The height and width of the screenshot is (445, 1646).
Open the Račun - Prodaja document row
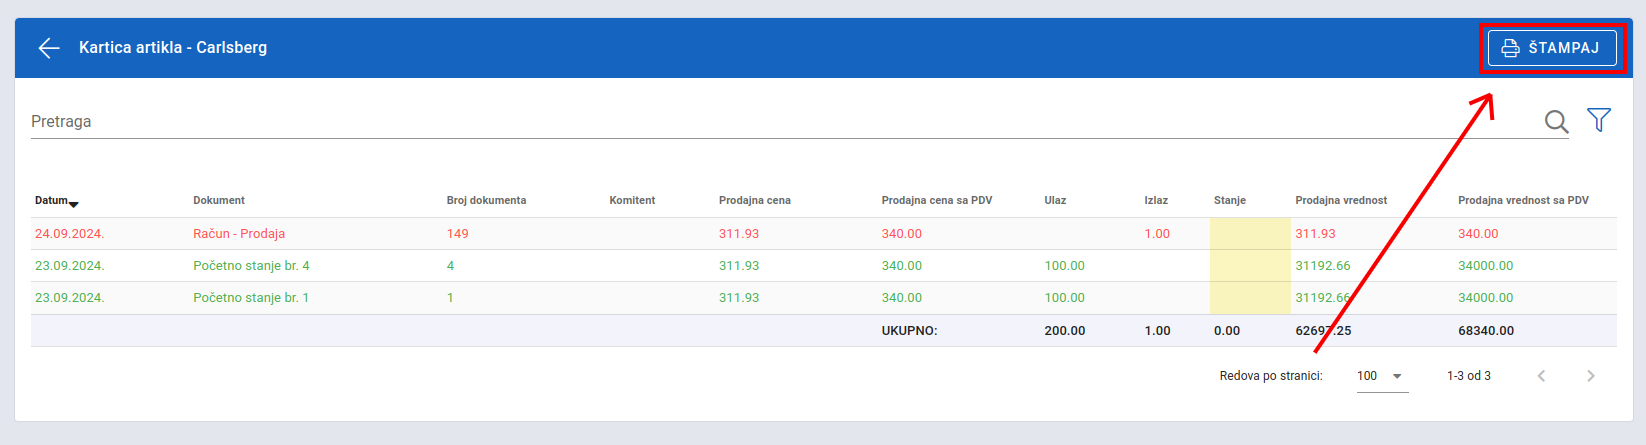pos(239,234)
